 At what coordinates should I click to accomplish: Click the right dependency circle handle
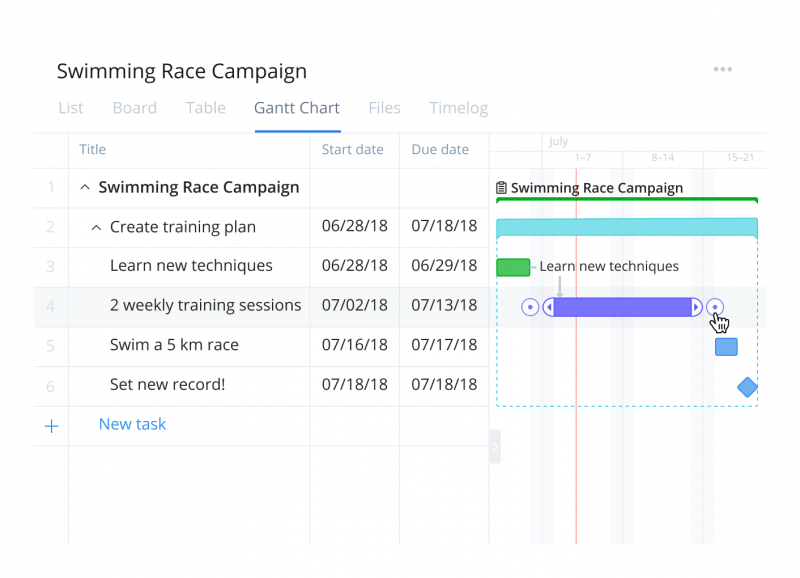coord(715,307)
